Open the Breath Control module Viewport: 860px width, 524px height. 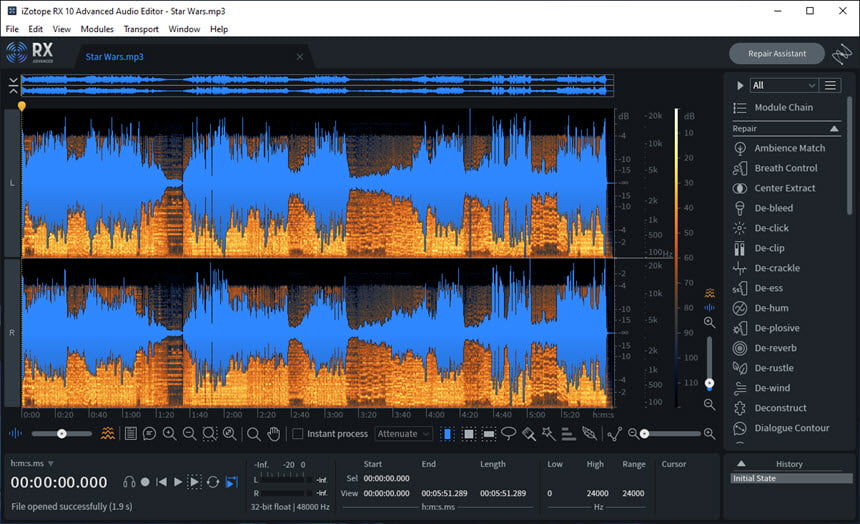(774, 168)
